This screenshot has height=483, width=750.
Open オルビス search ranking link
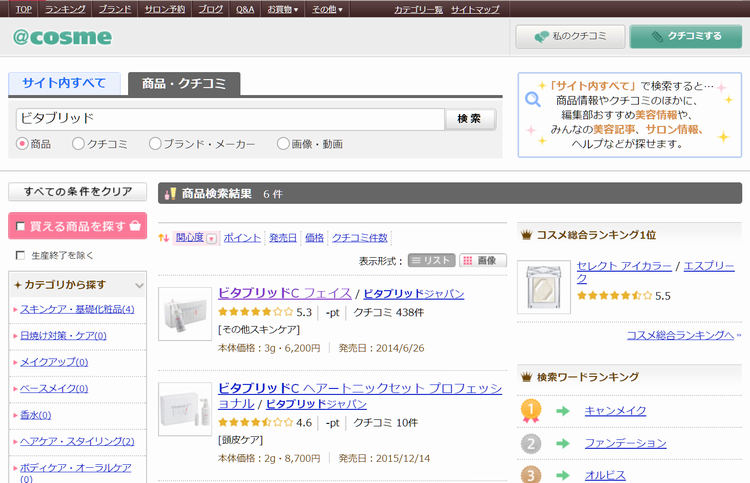click(x=605, y=475)
